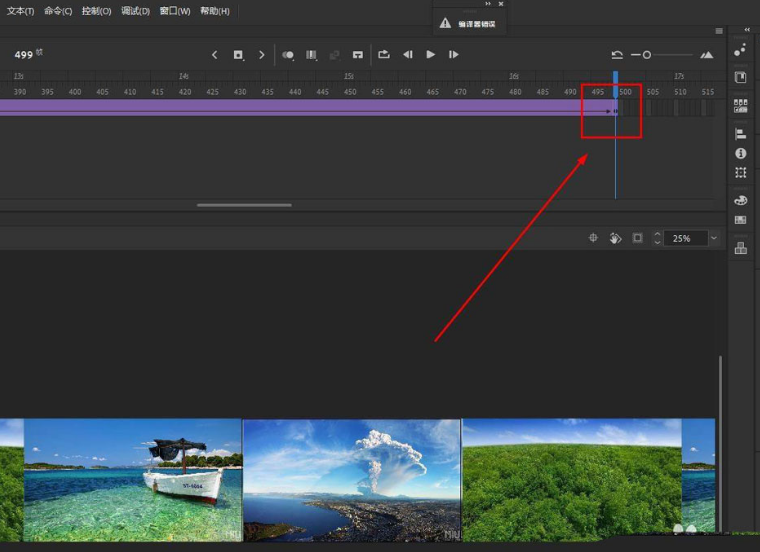The height and width of the screenshot is (552, 760).
Task: Reset the timeline zoom to default
Action: click(617, 55)
